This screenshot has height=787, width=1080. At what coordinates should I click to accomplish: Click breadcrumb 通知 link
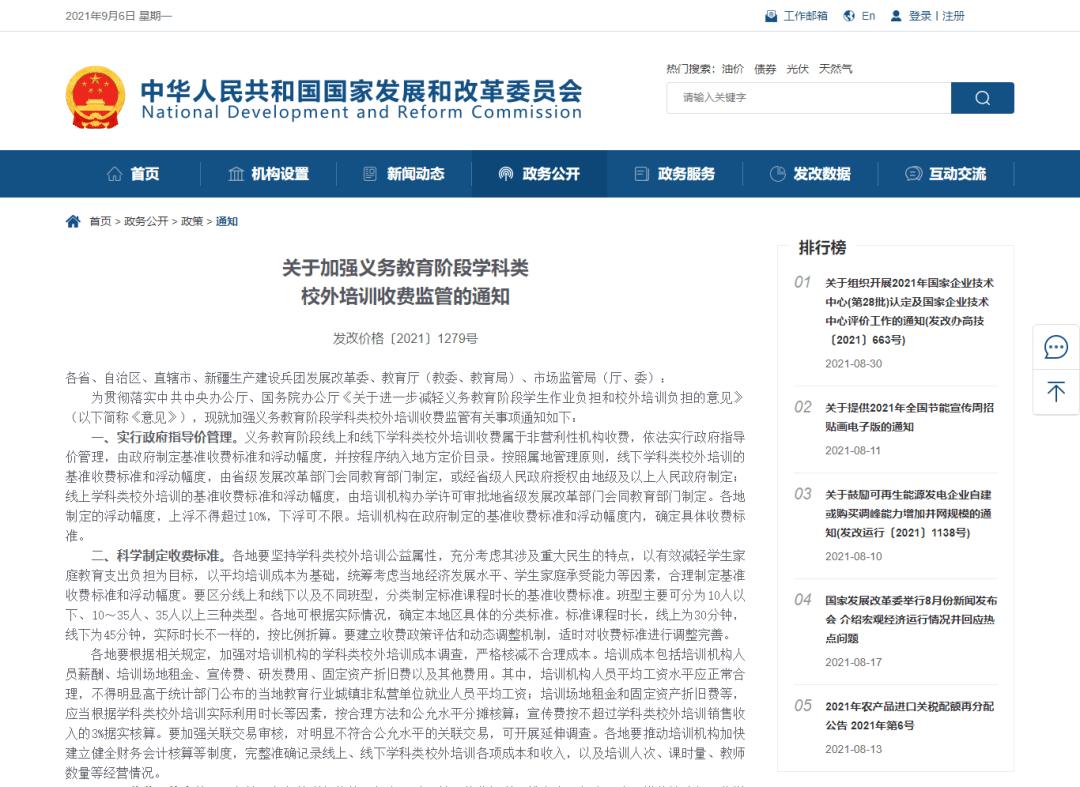[x=227, y=221]
